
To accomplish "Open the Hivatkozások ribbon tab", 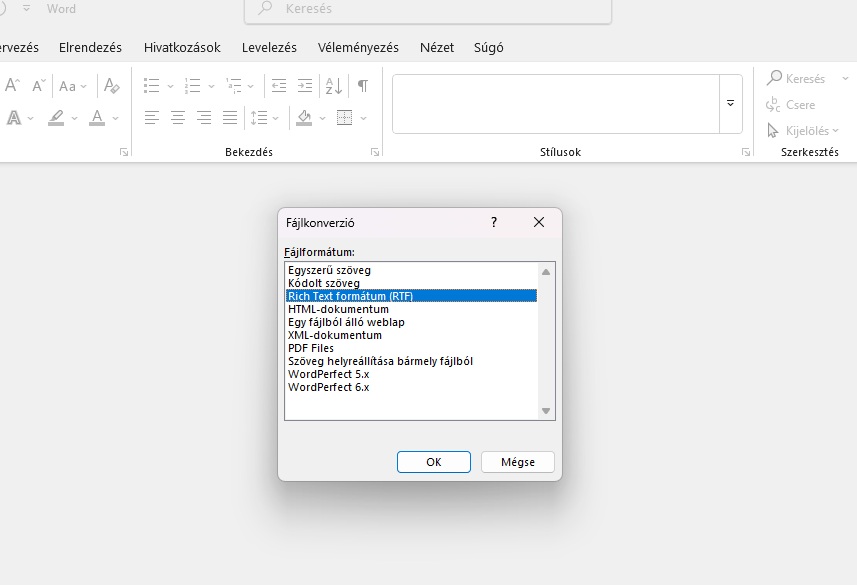I will click(182, 47).
